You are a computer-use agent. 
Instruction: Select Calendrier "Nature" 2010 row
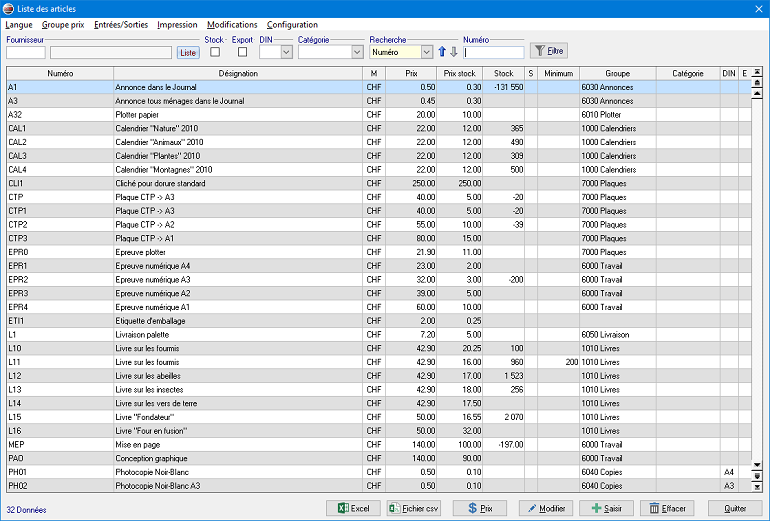(x=379, y=128)
